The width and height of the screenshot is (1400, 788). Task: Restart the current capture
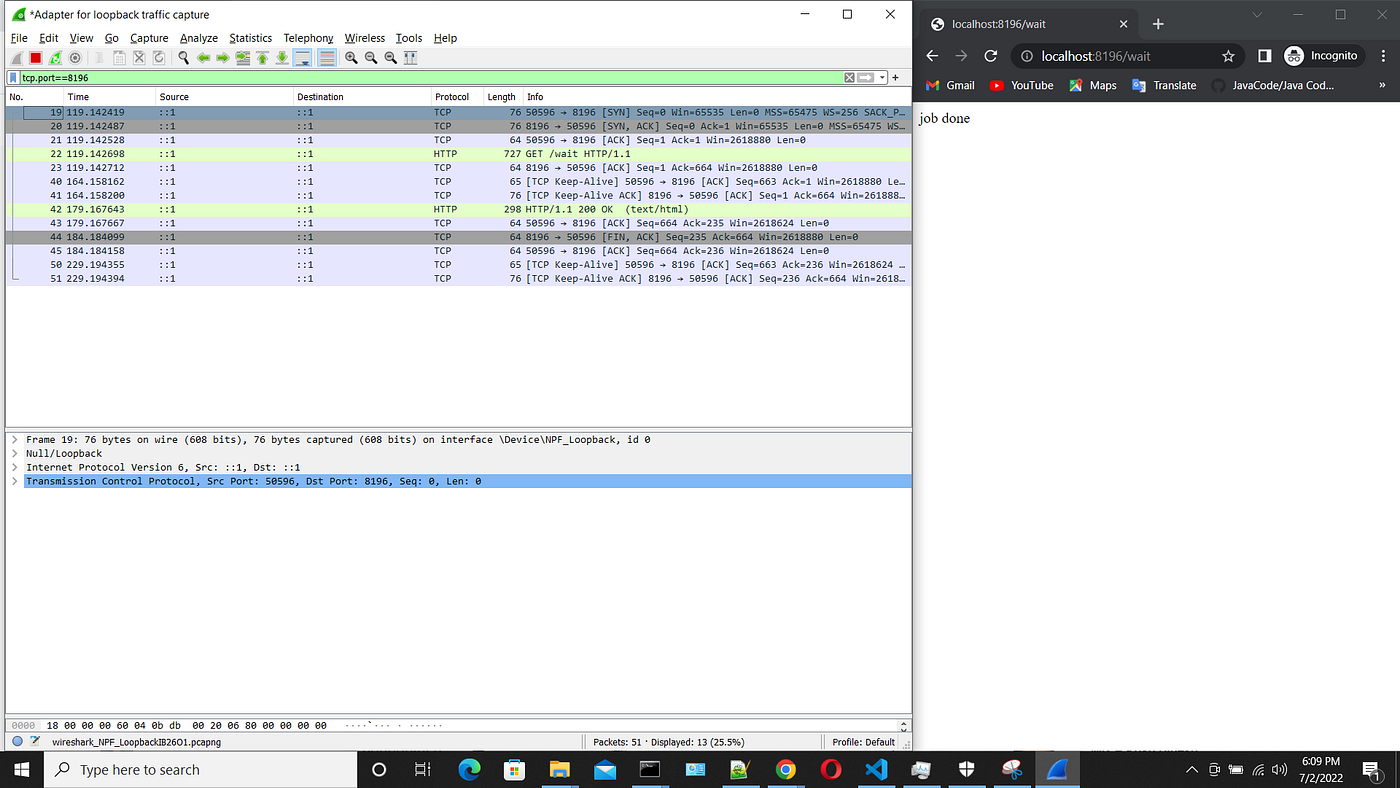[55, 58]
